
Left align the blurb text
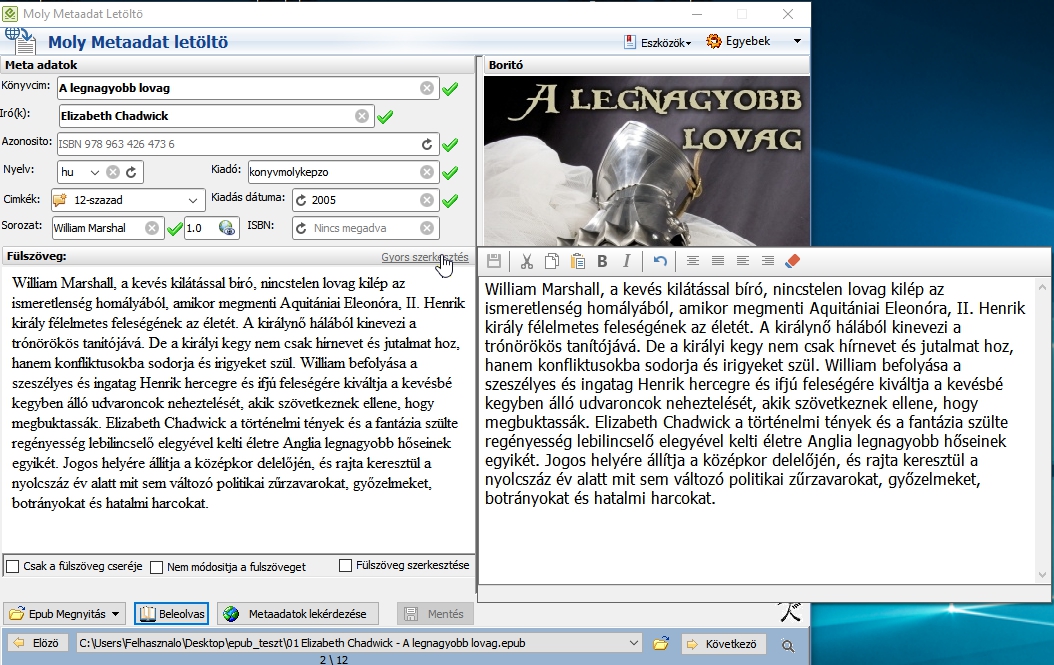(x=743, y=261)
